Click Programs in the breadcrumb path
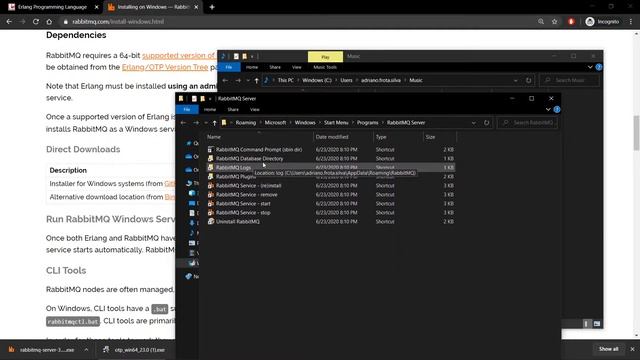Image resolution: width=640 pixels, height=360 pixels. click(x=367, y=122)
